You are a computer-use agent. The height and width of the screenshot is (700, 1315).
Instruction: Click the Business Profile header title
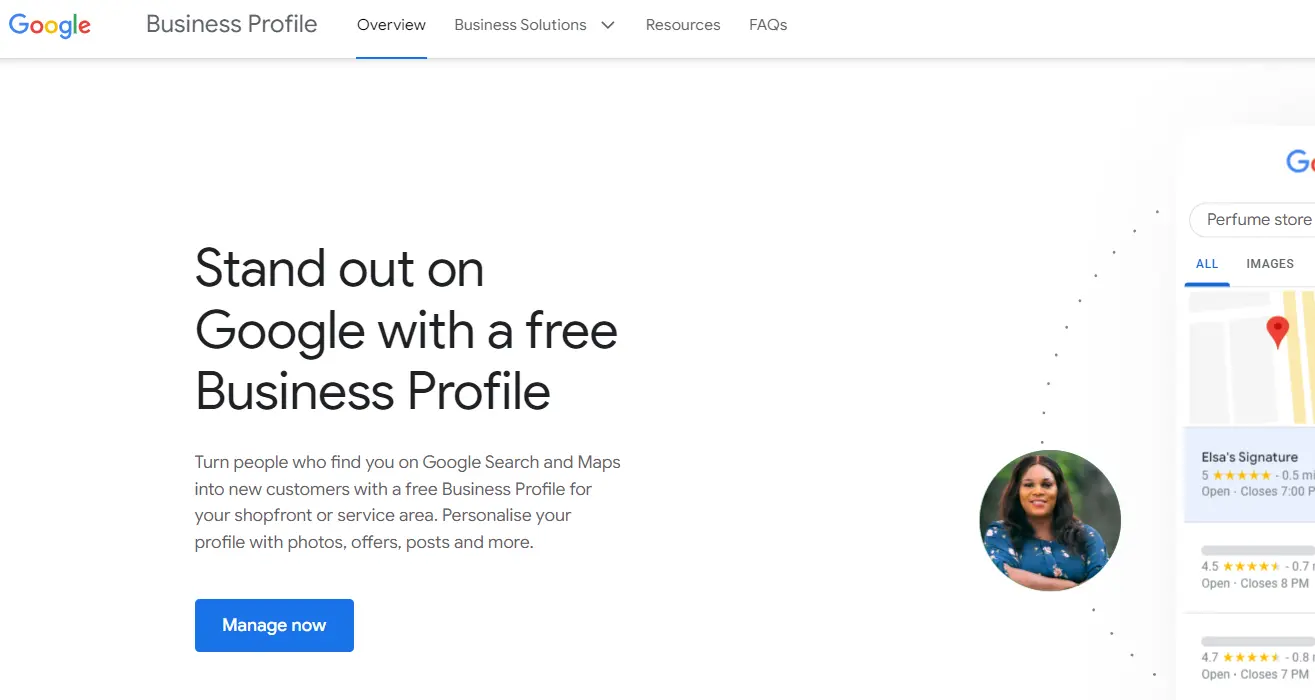click(x=231, y=25)
